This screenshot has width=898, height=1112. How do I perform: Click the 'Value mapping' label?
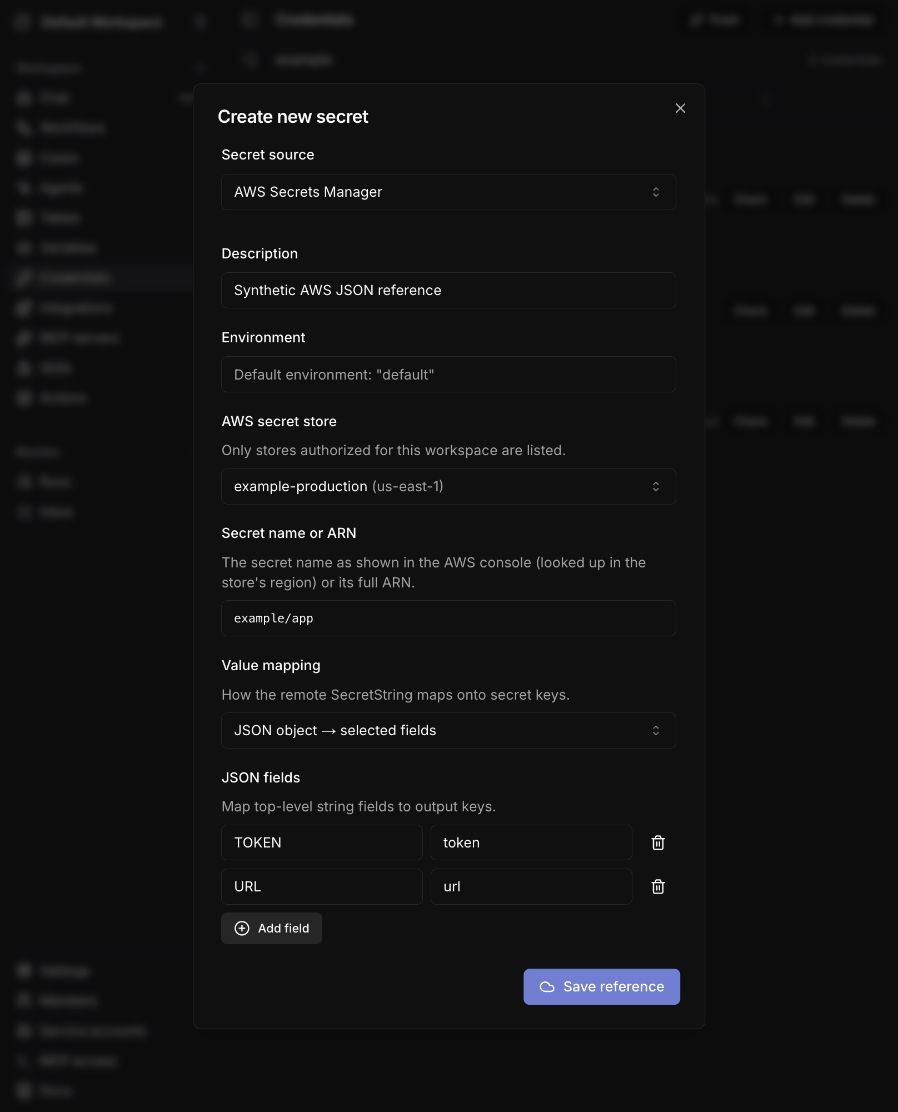pos(271,665)
